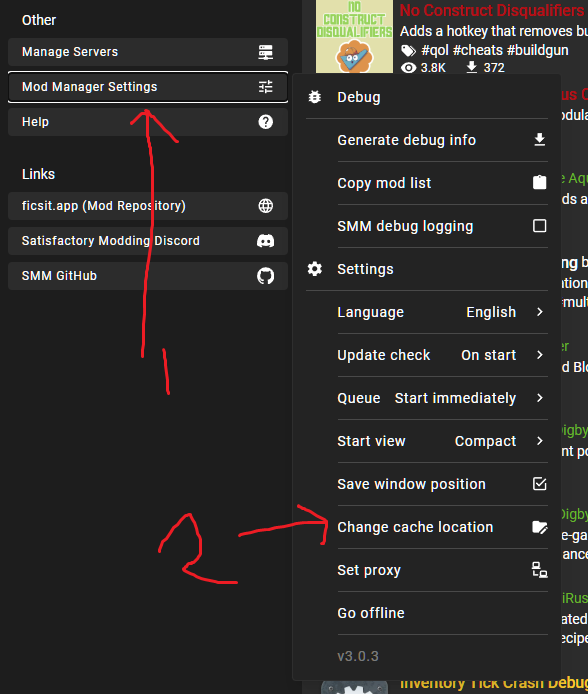This screenshot has width=588, height=694.
Task: Click the Discord logo icon
Action: [x=265, y=241]
